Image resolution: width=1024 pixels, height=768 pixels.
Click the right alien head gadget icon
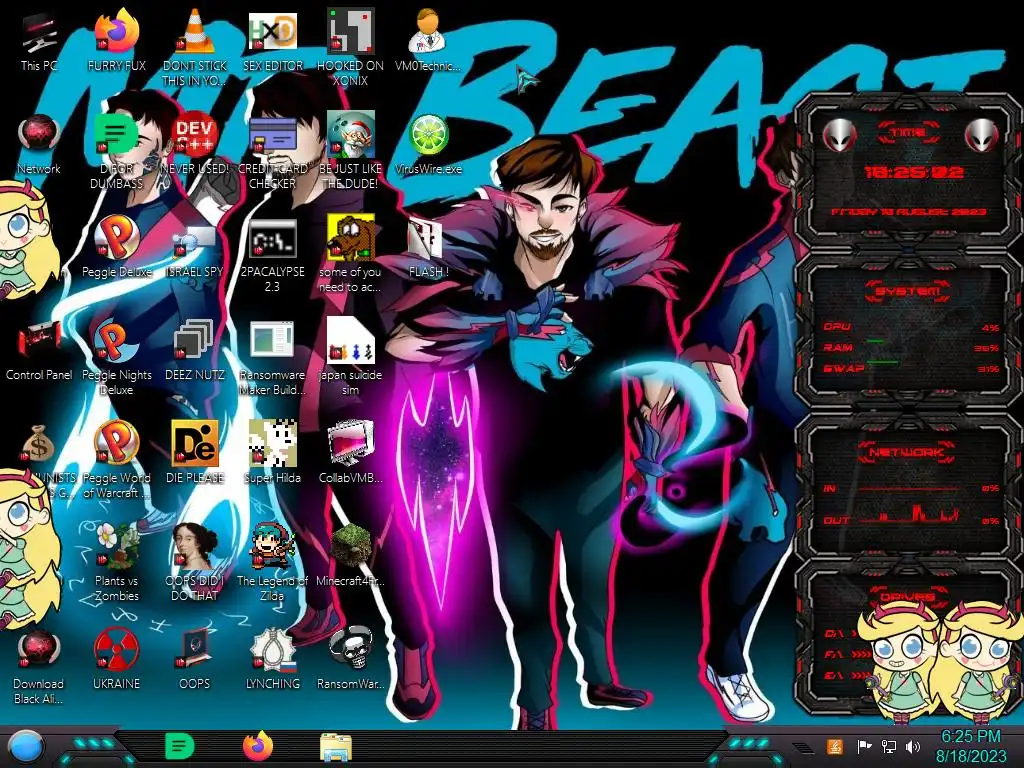click(982, 136)
